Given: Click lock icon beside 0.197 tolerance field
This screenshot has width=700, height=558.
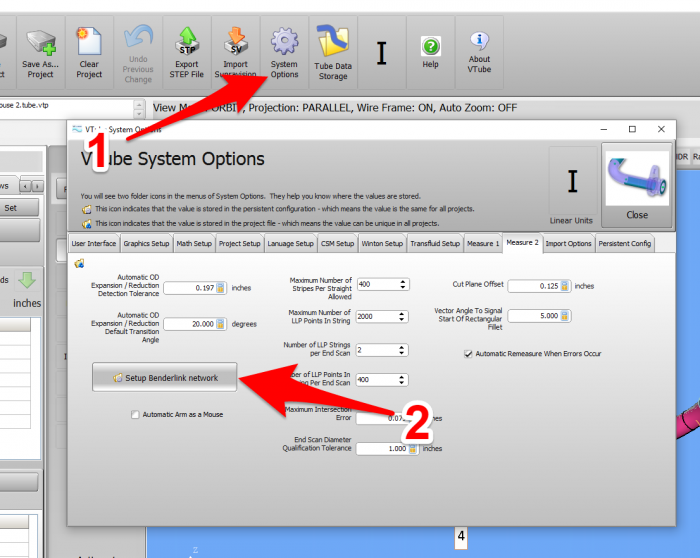Looking at the screenshot, I should [221, 288].
